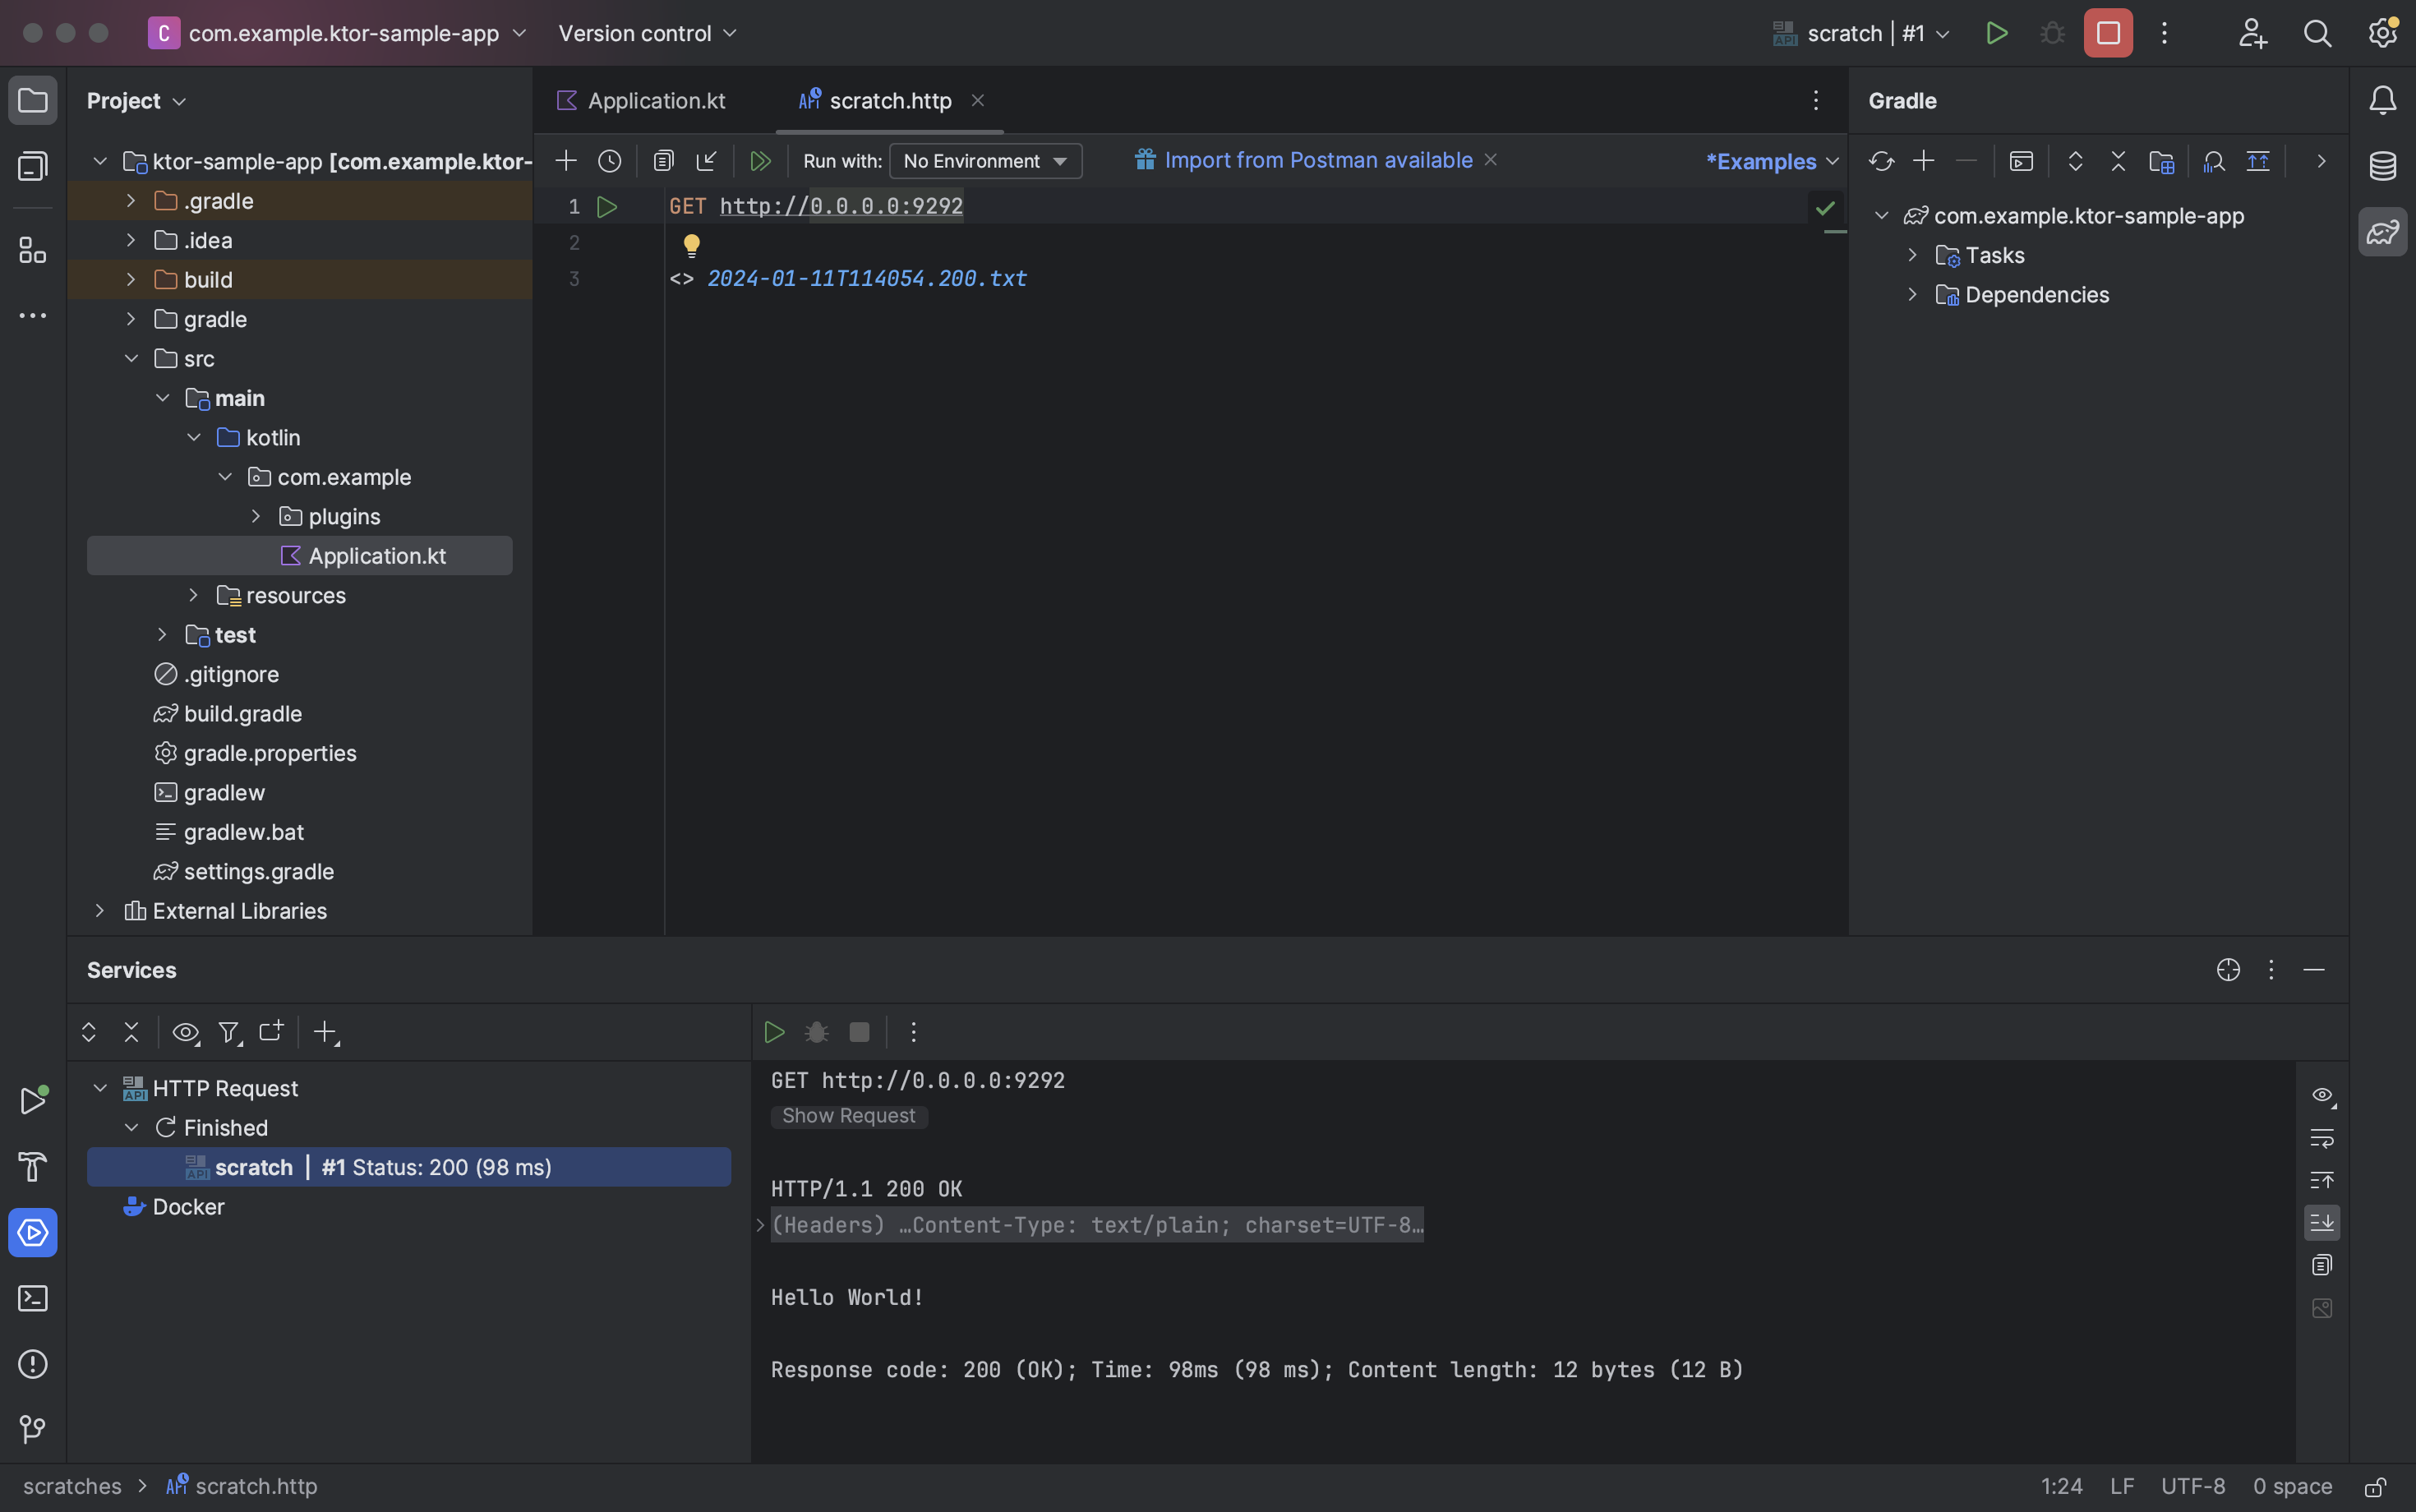Screen dimensions: 2416x1512
Task: Run all requests in the HTTP scratch file
Action: point(761,160)
